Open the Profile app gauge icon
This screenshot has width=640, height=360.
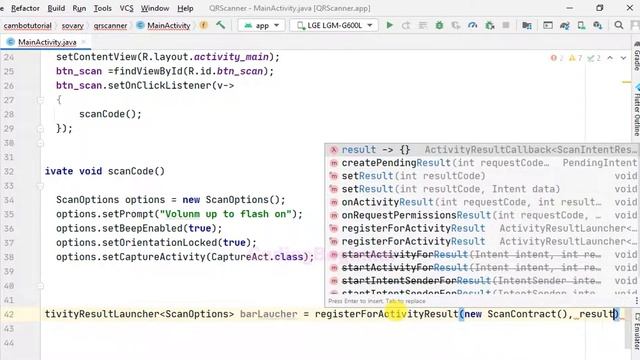click(x=473, y=25)
